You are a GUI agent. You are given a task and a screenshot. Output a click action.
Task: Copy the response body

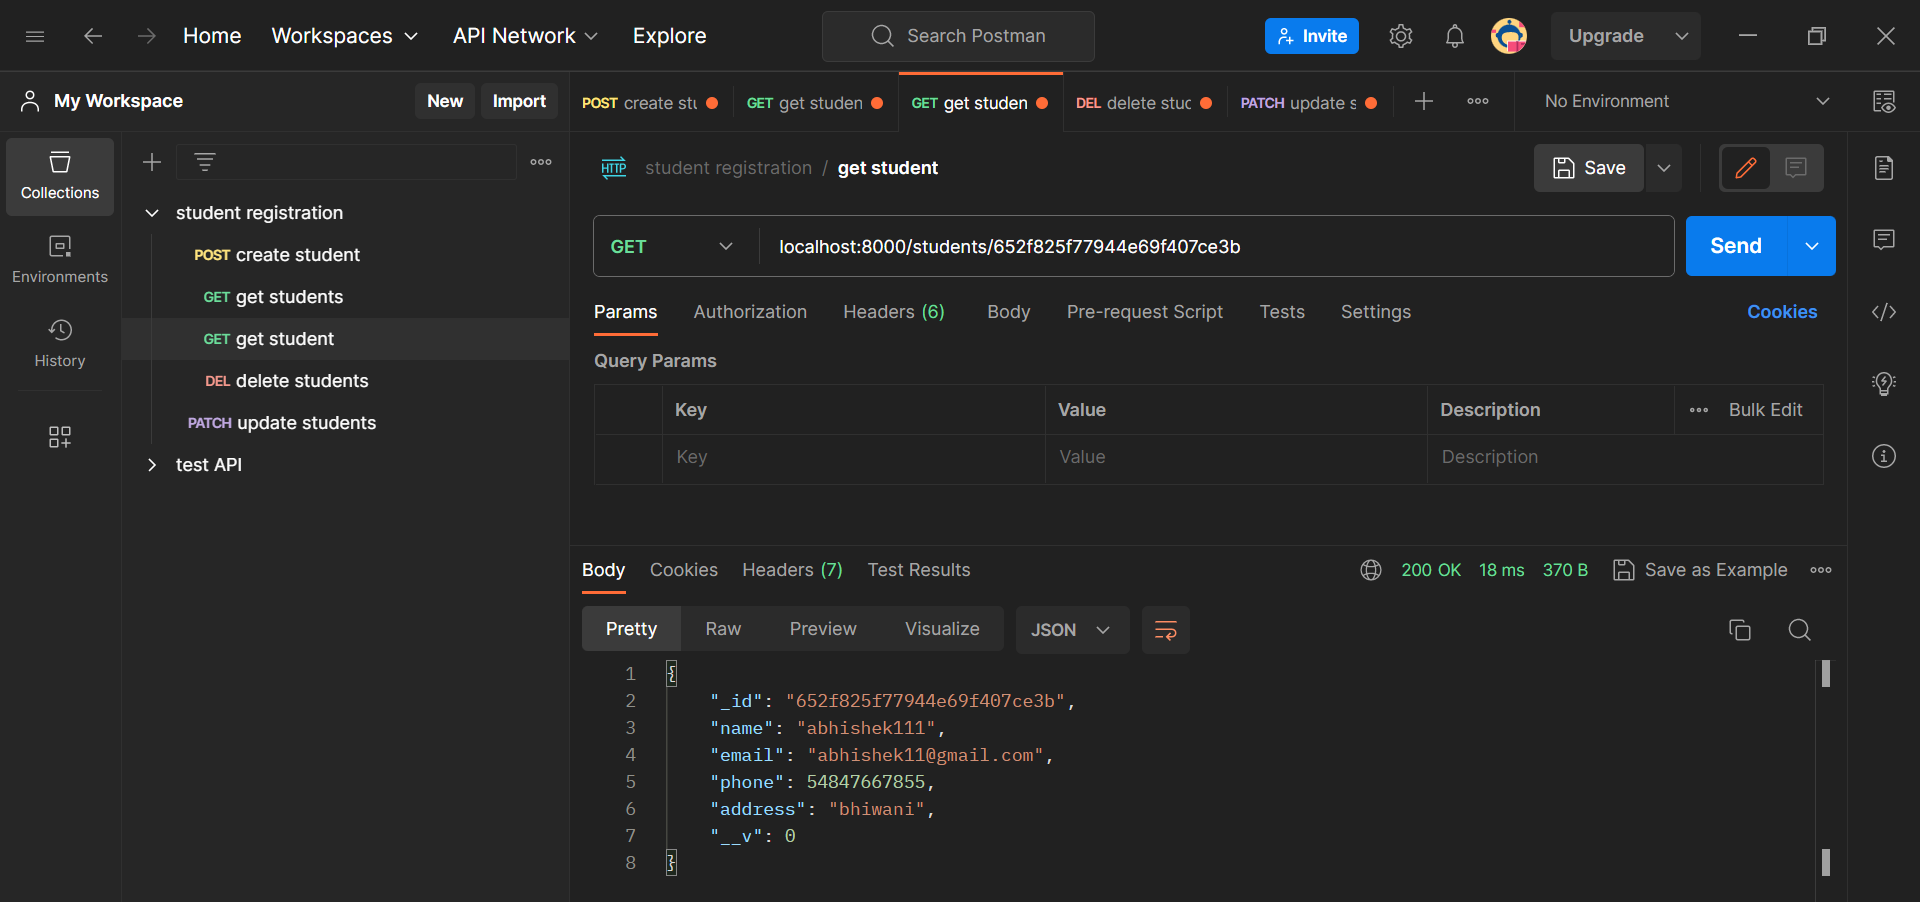(x=1740, y=630)
